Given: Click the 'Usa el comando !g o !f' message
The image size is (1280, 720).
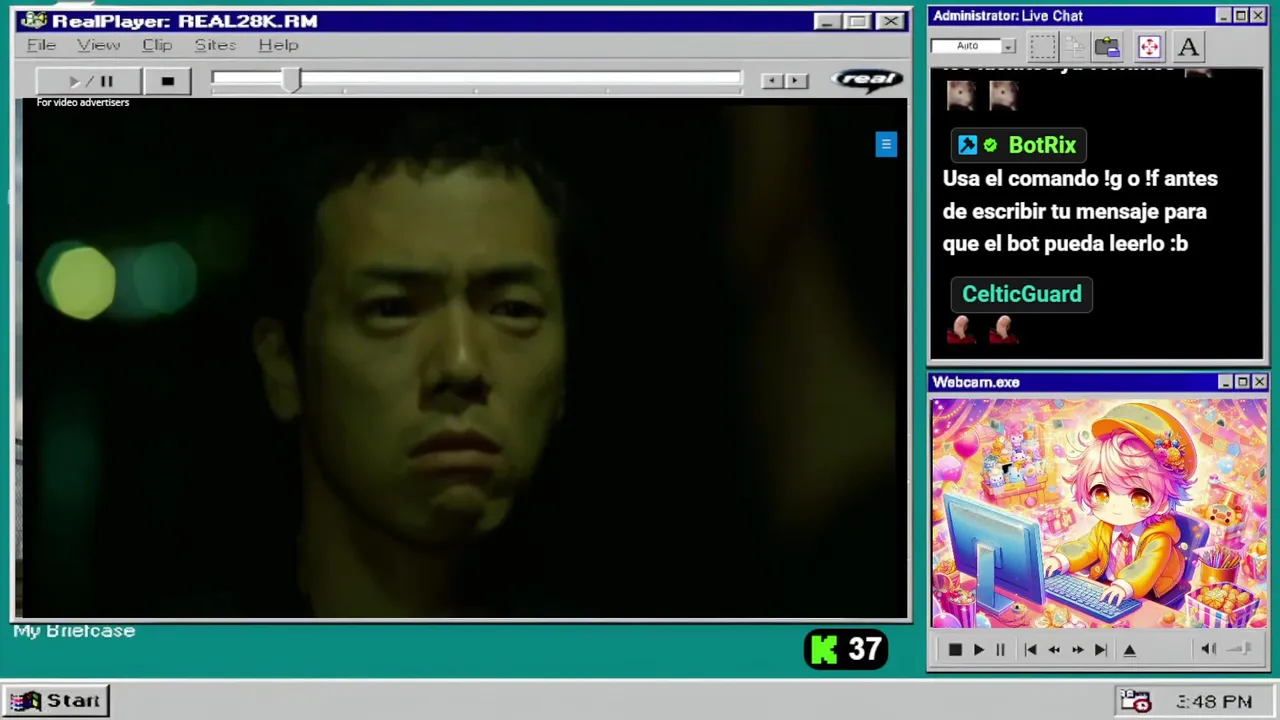Looking at the screenshot, I should coord(1080,211).
